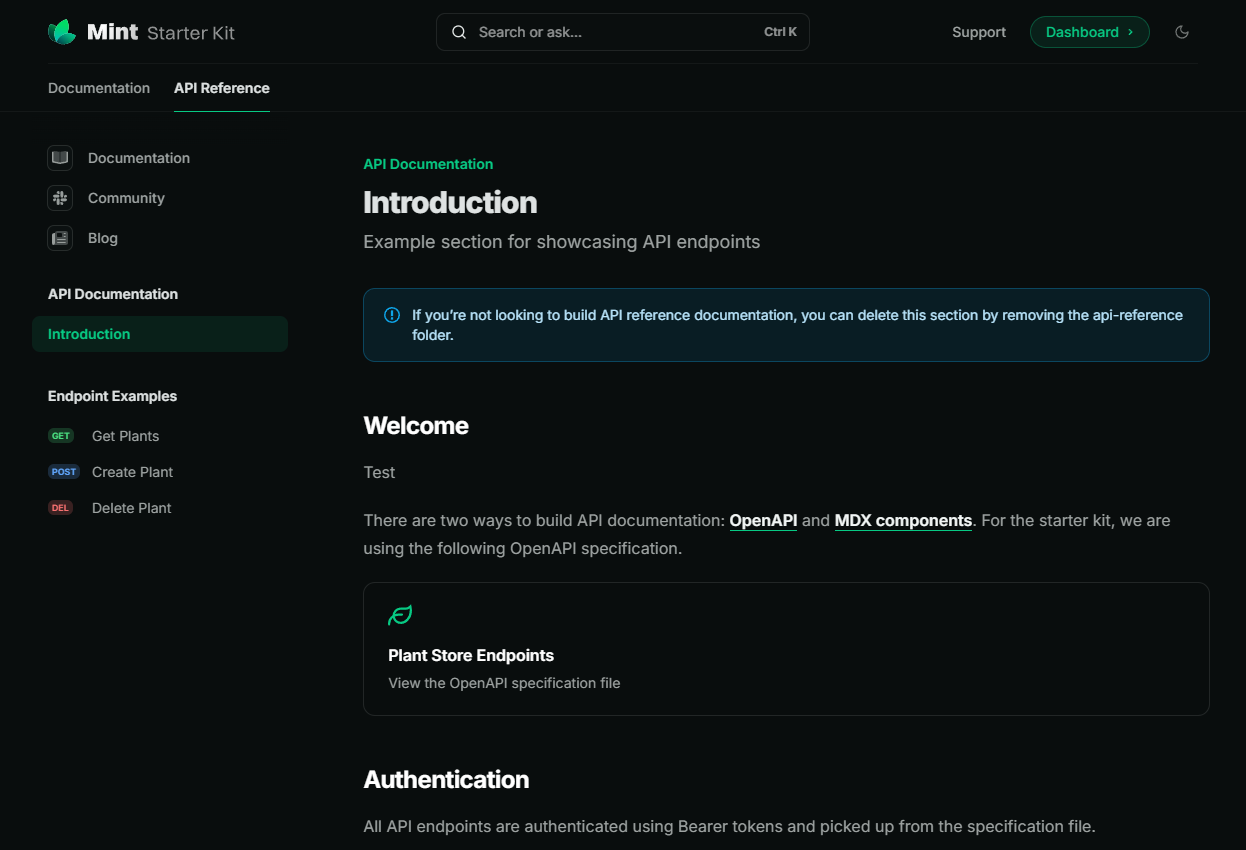Click the POST badge beside Create Plant
The width and height of the screenshot is (1246, 850).
tap(63, 471)
